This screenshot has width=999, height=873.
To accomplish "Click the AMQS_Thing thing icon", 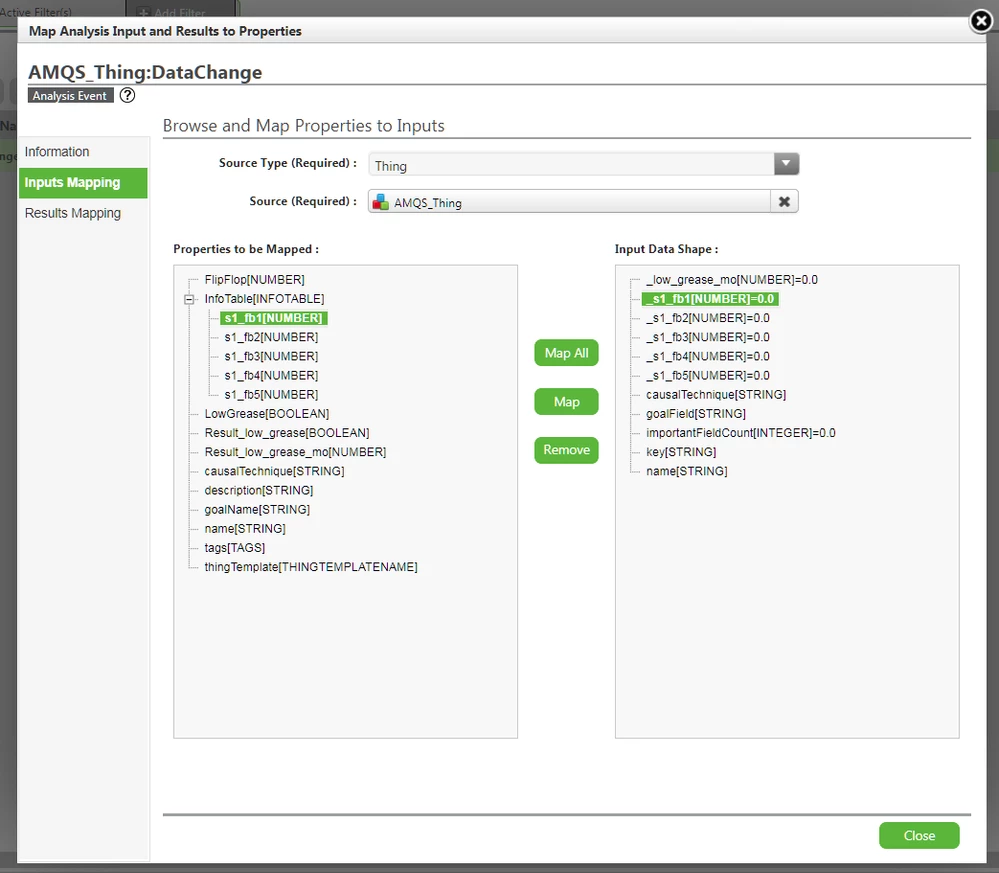I will click(x=381, y=202).
